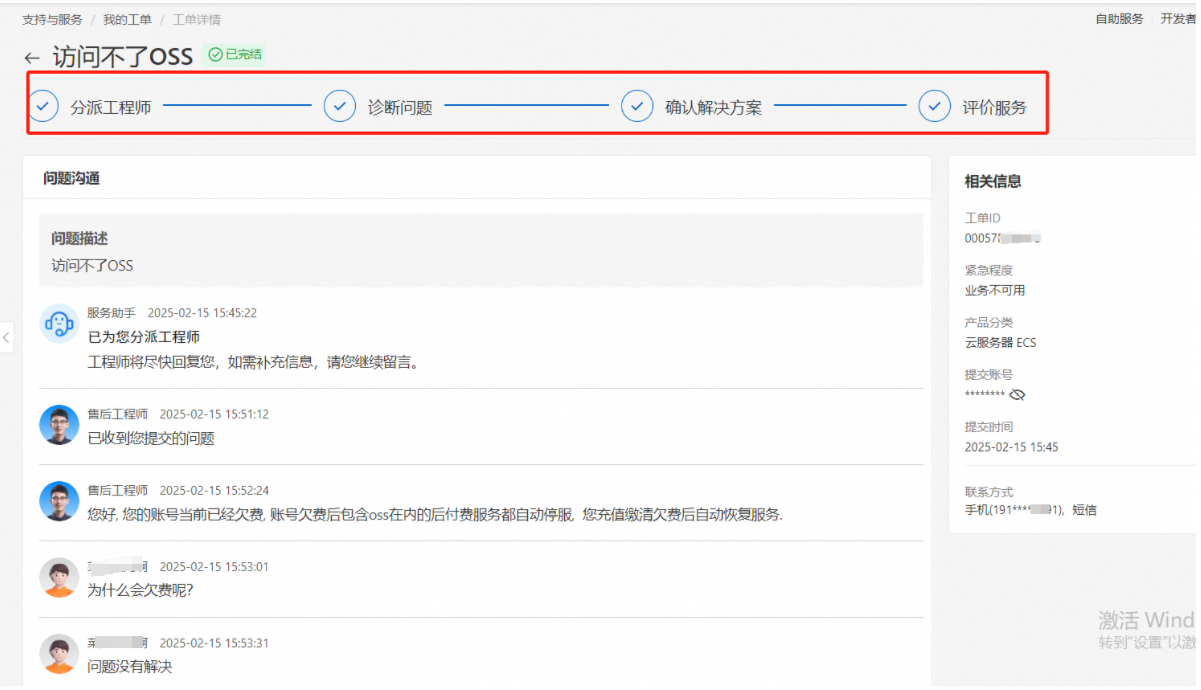Click the 分派工程师 step checkmark circle
Image resolution: width=1201 pixels, height=690 pixels.
click(43, 106)
